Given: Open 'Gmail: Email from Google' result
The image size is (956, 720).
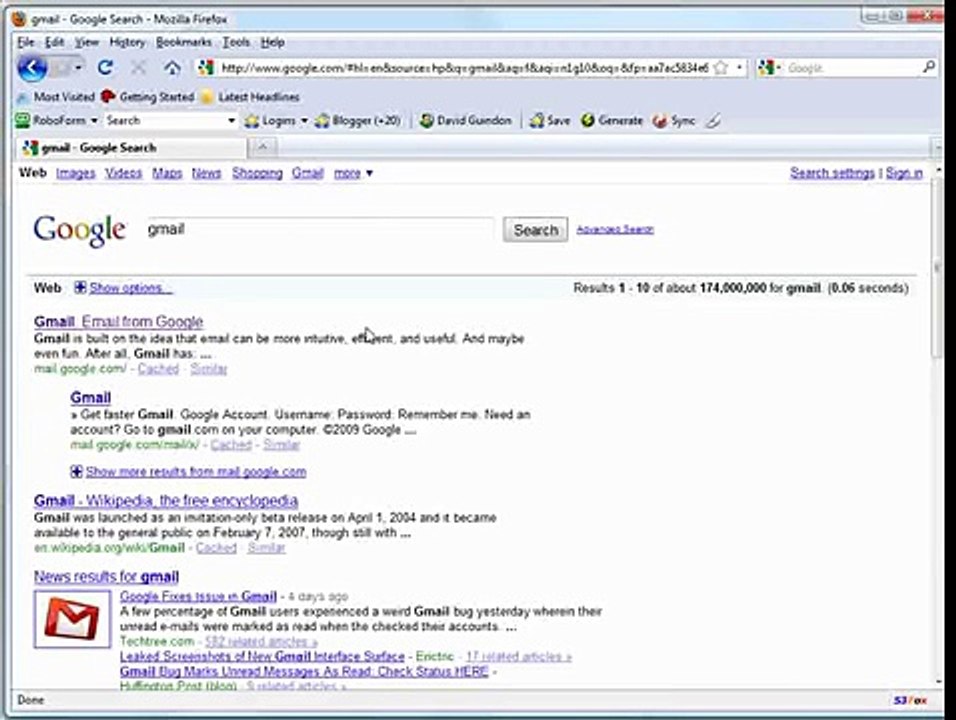Looking at the screenshot, I should pyautogui.click(x=119, y=321).
